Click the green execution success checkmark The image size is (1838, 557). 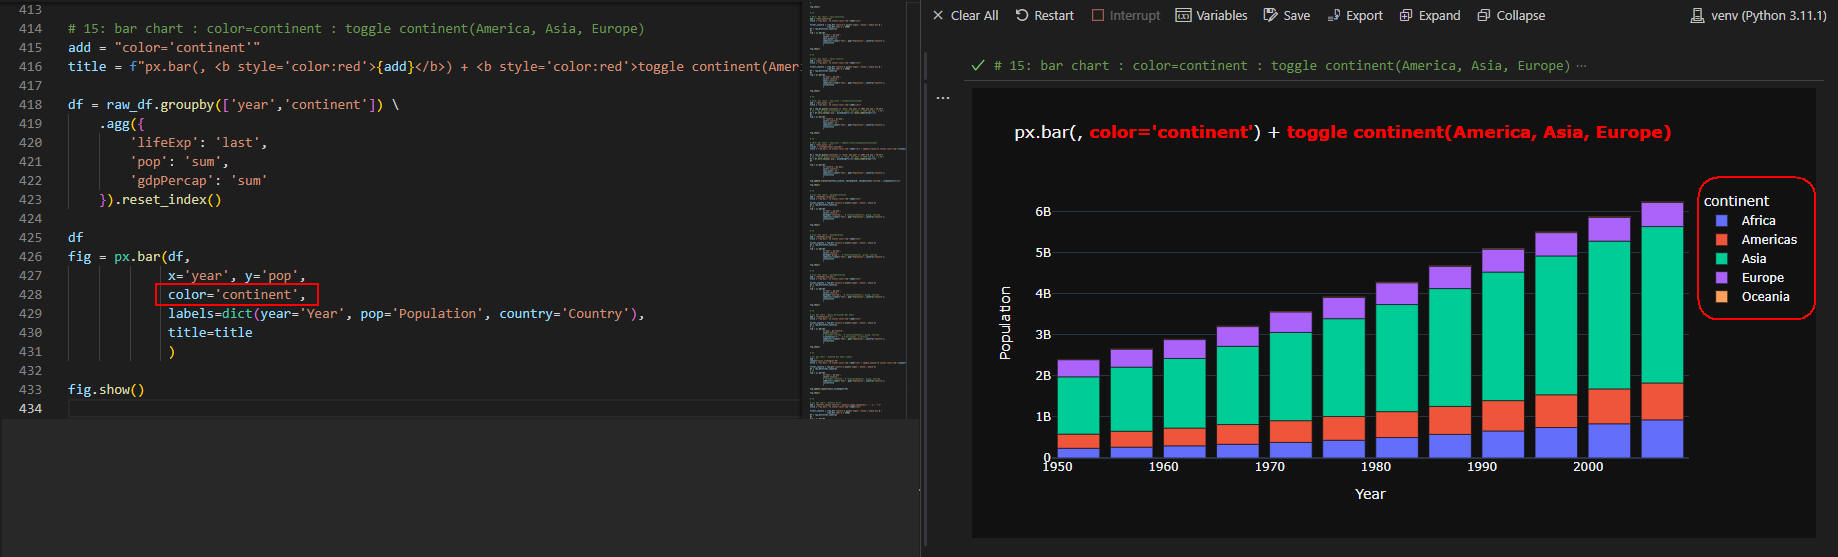pyautogui.click(x=978, y=65)
